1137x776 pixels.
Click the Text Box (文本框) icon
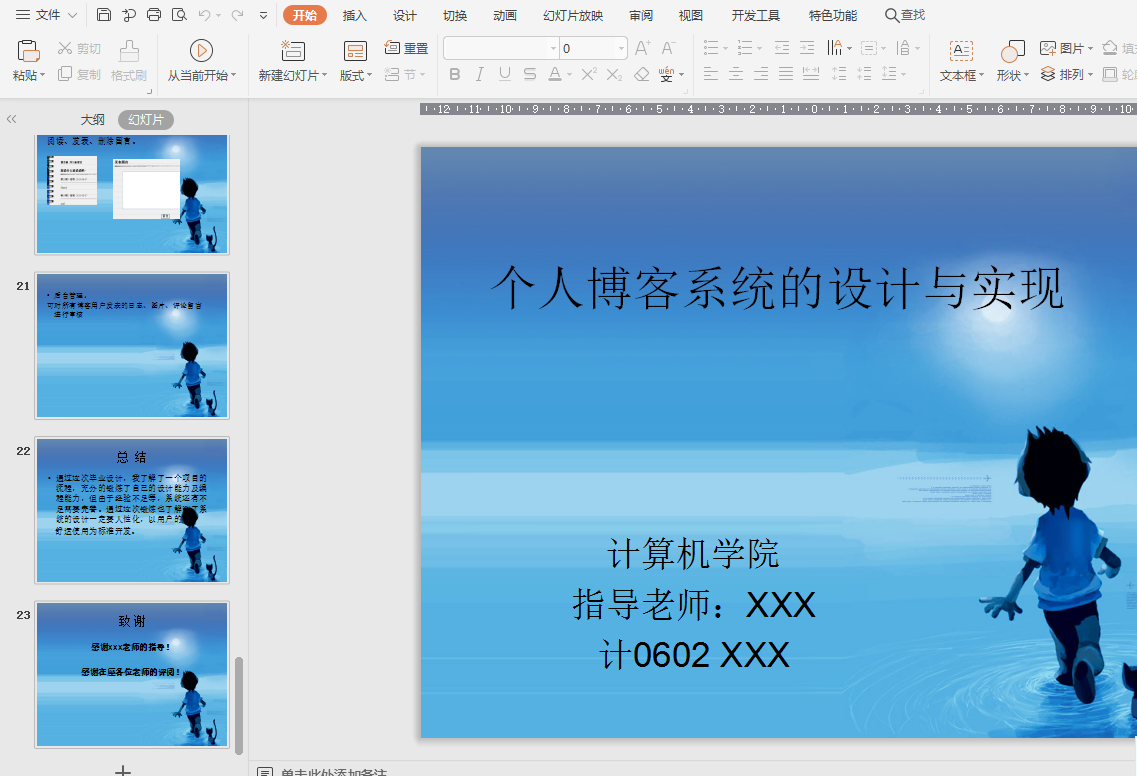pos(961,51)
